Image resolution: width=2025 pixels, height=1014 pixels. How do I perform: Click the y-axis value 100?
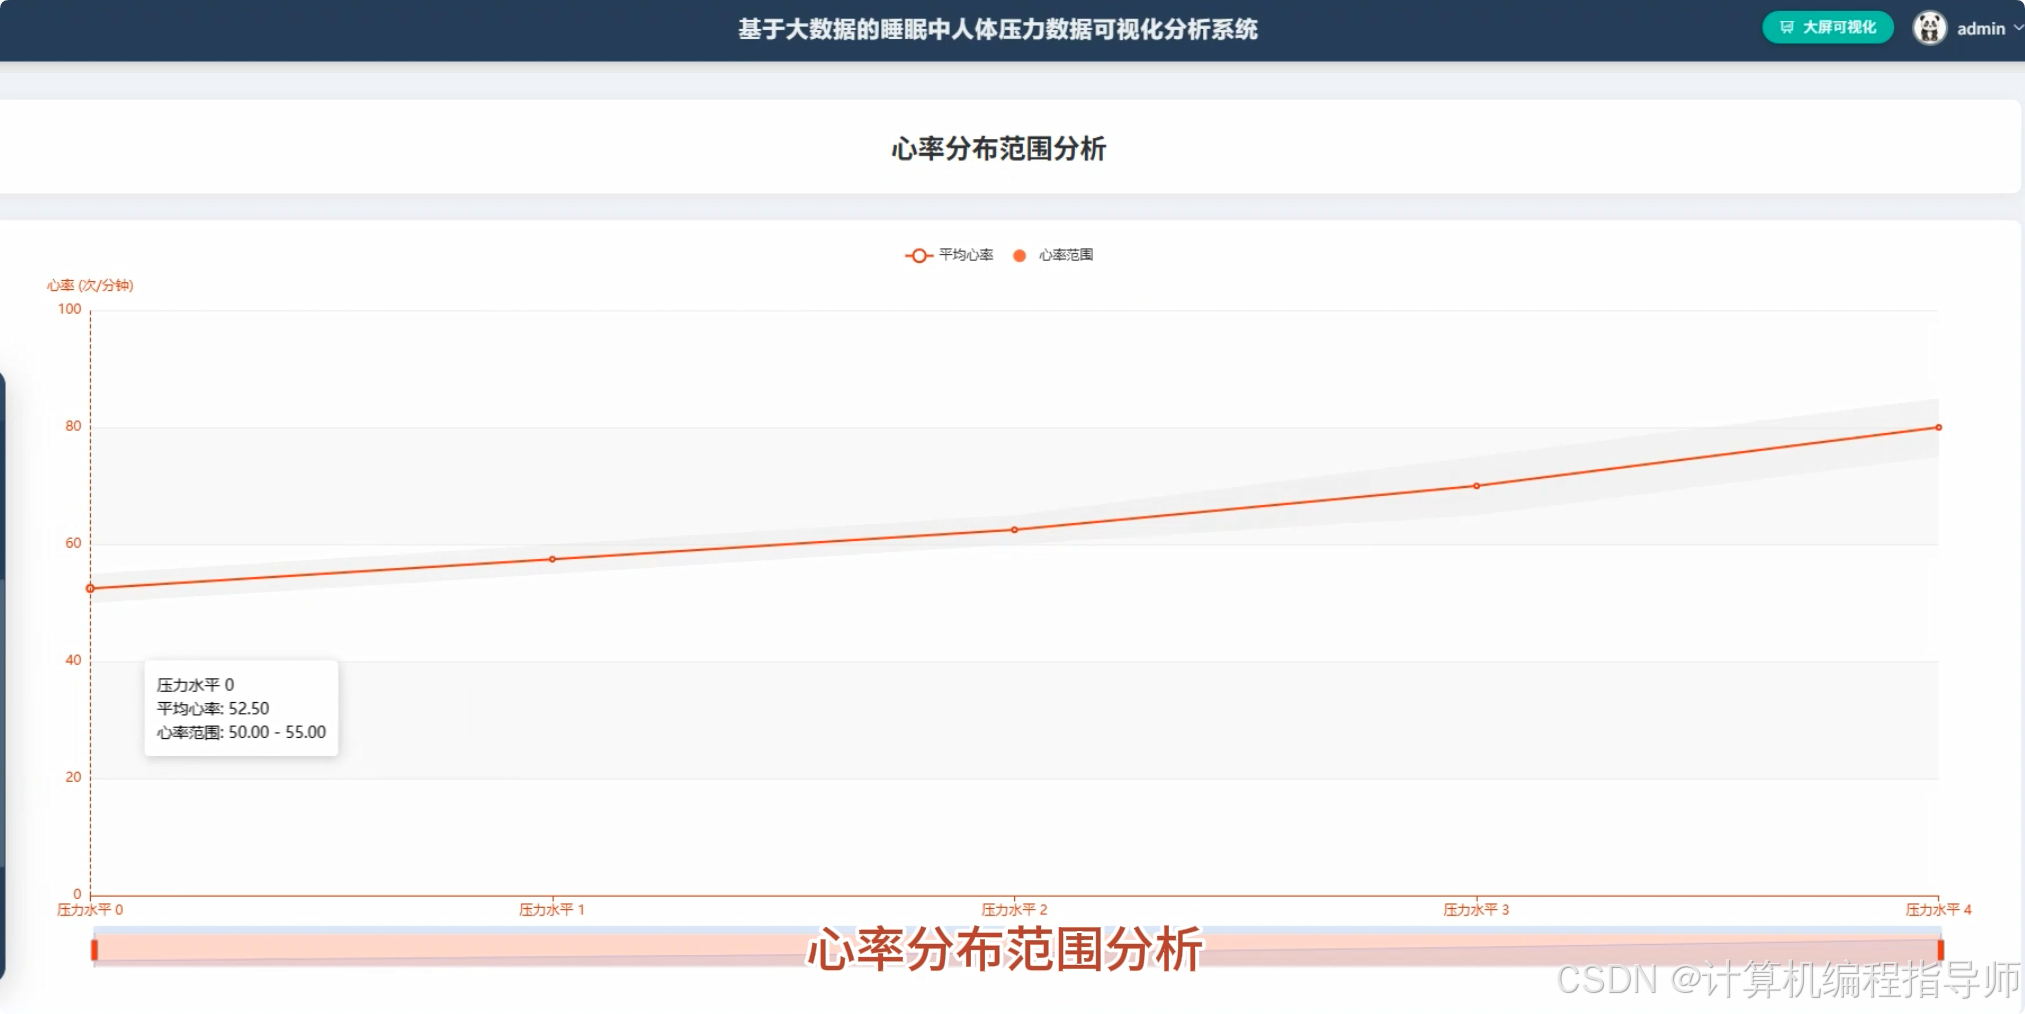[x=69, y=309]
